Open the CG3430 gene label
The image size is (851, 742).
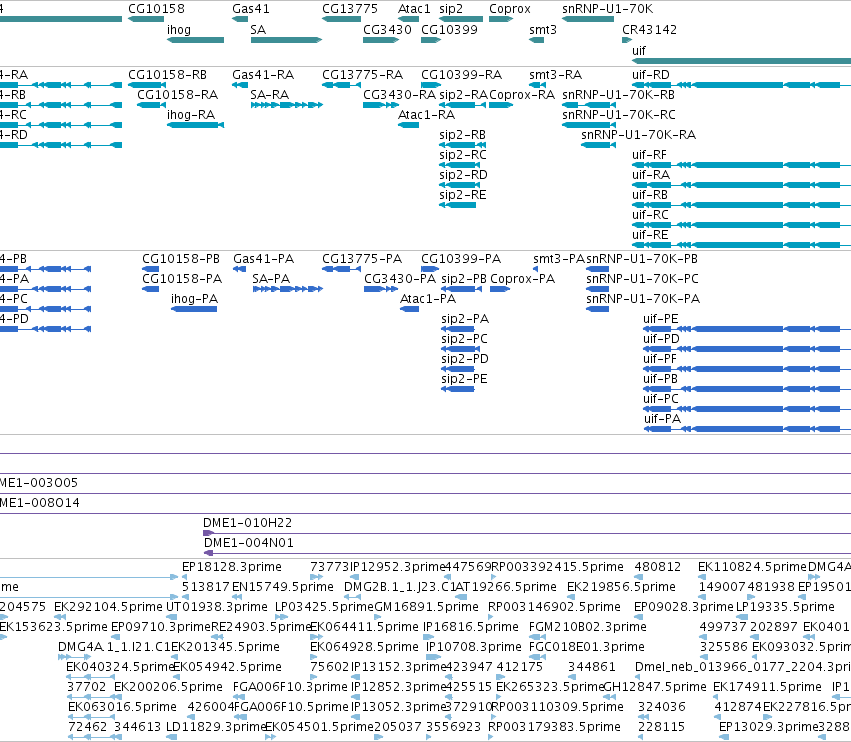pyautogui.click(x=388, y=30)
